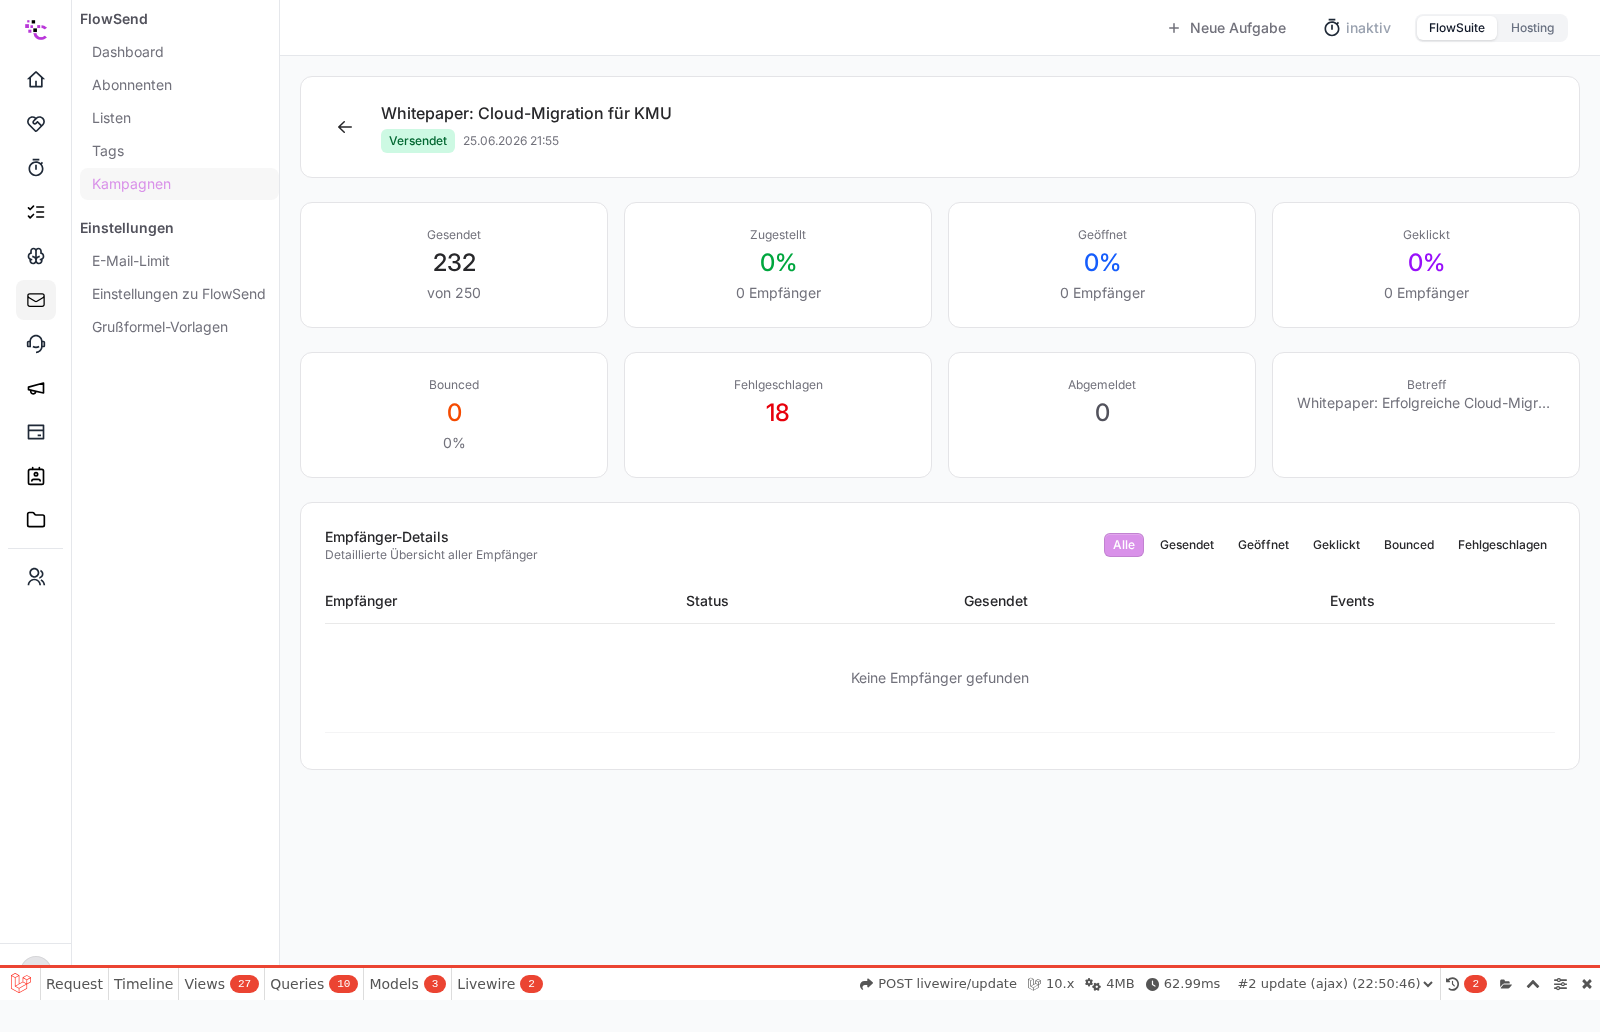Open the users icon in left rail
The height and width of the screenshot is (1032, 1600).
[x=36, y=577]
